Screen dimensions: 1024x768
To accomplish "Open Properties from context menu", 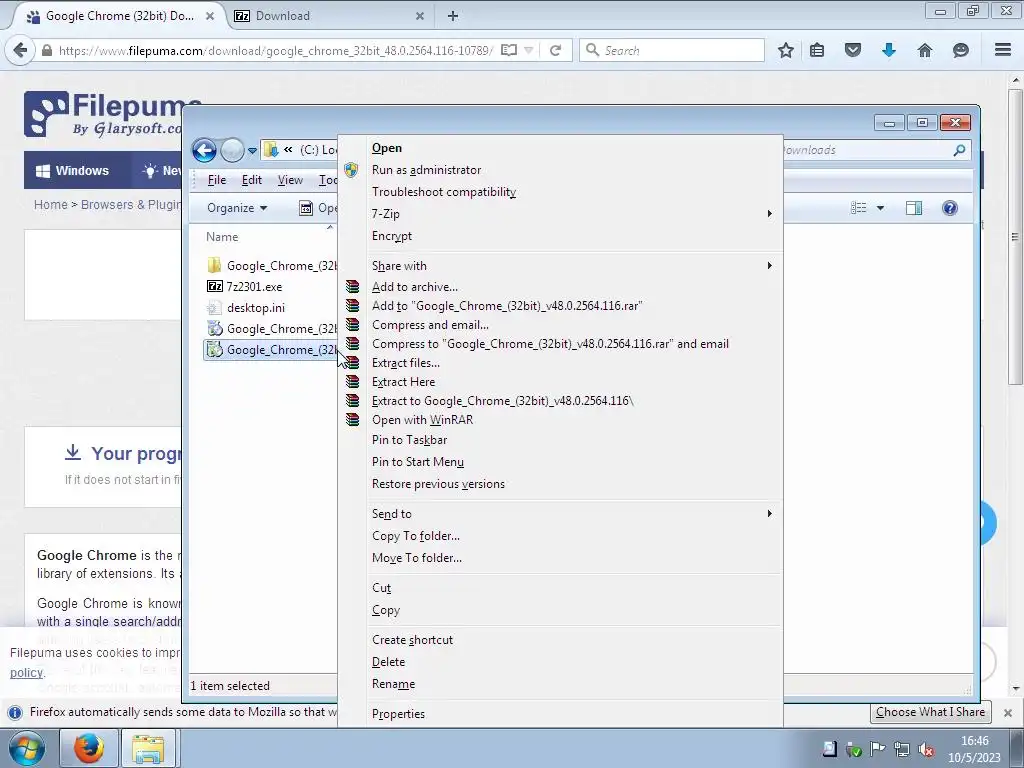I will 398,714.
